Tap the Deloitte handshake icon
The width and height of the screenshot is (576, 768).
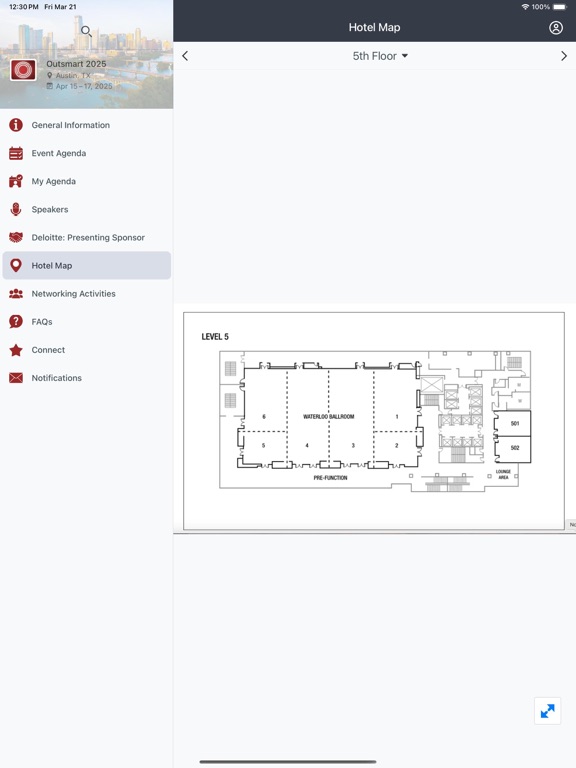16,238
